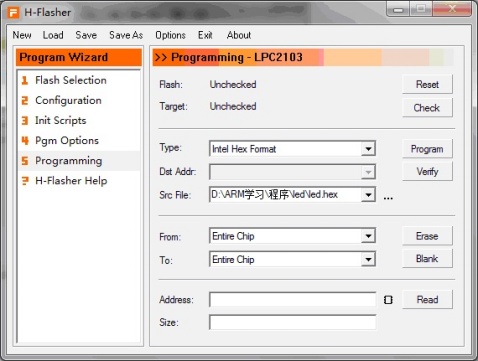This screenshot has height=361, width=478.
Task: Click the question mark icon beside H-Flasher Help
Action: click(25, 181)
